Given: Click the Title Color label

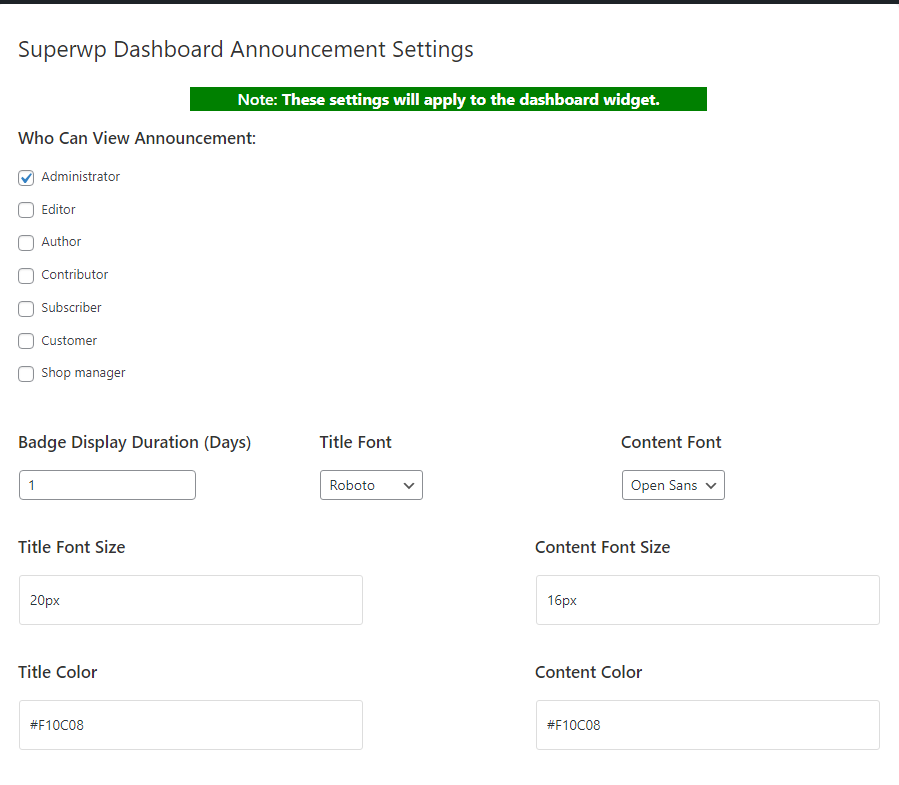Looking at the screenshot, I should pos(58,672).
